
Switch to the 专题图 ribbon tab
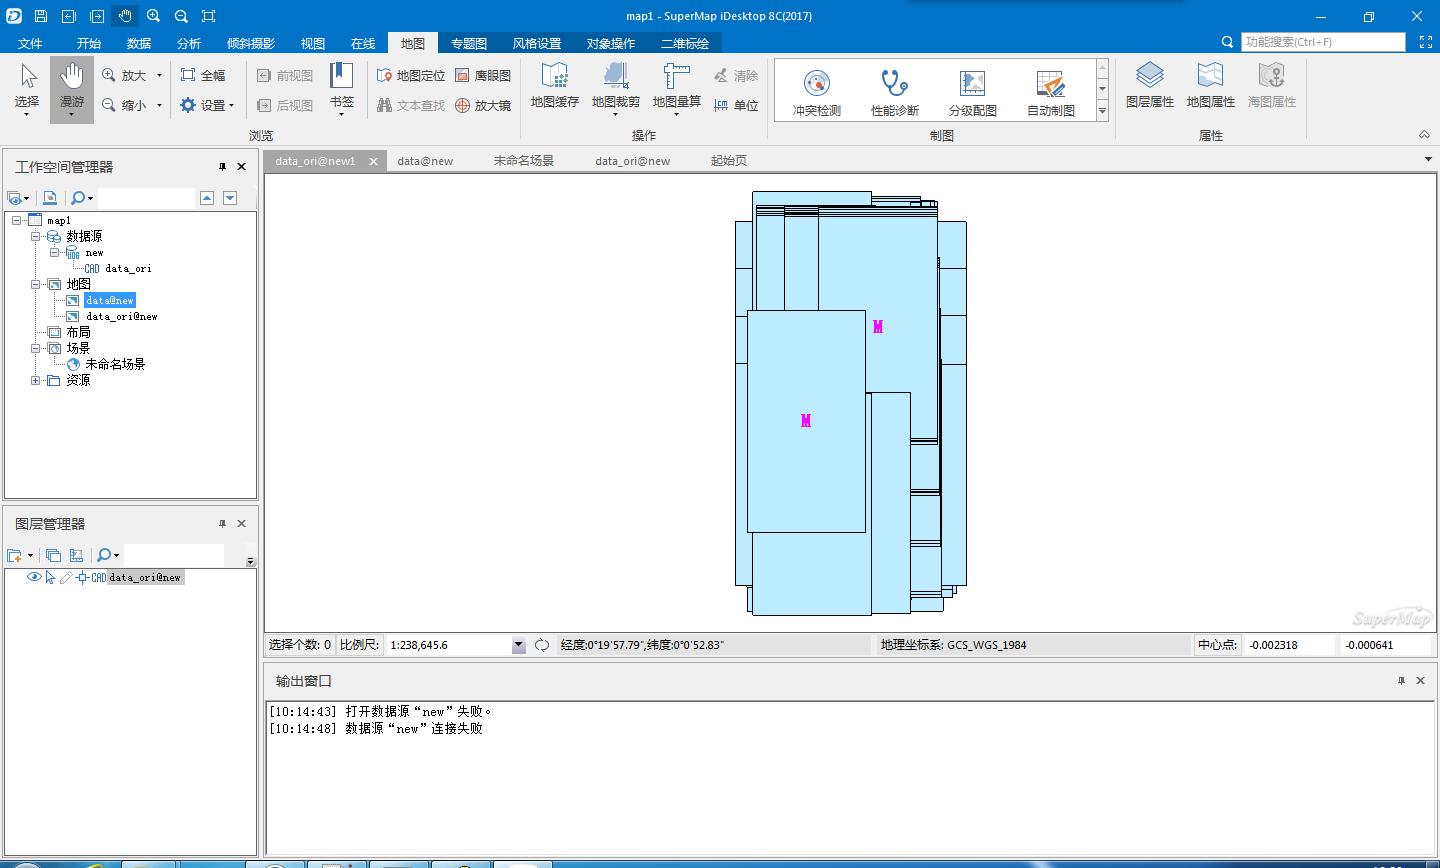469,43
